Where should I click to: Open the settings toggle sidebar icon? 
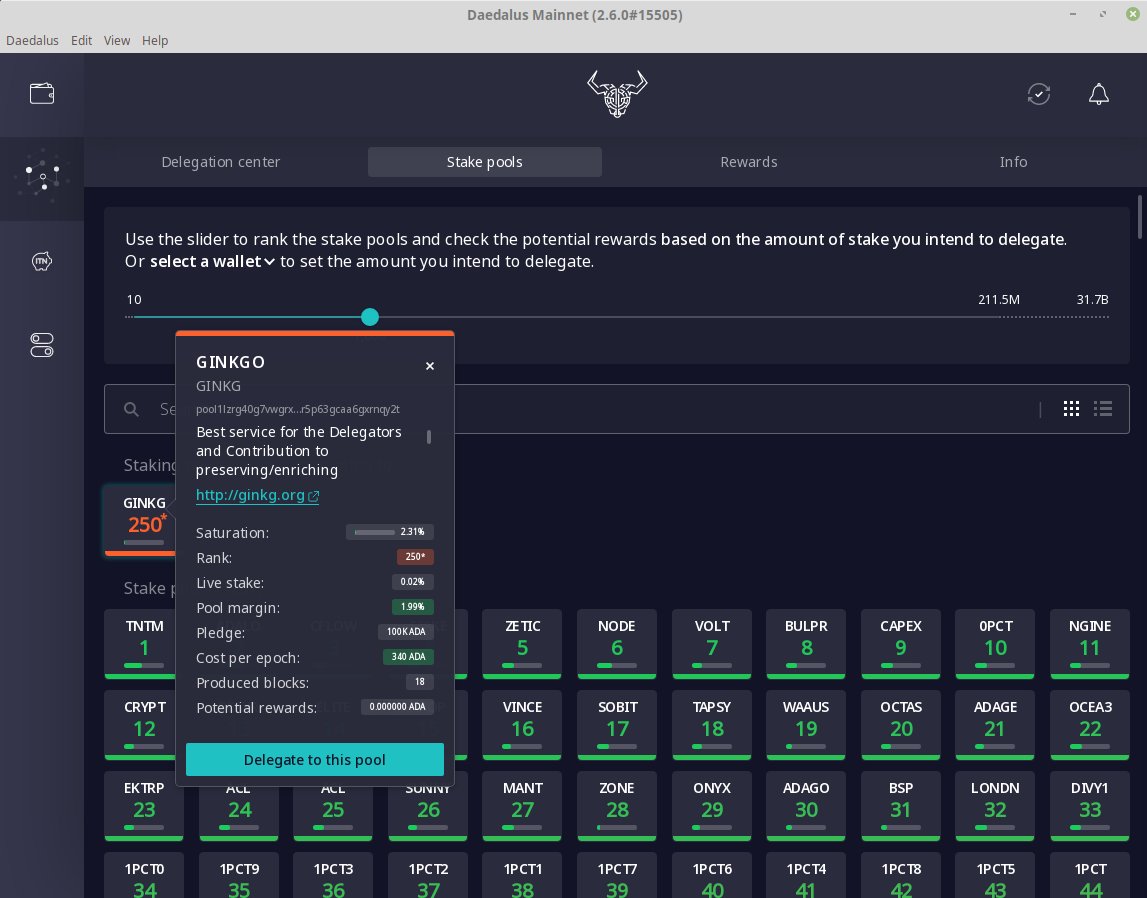tap(42, 345)
